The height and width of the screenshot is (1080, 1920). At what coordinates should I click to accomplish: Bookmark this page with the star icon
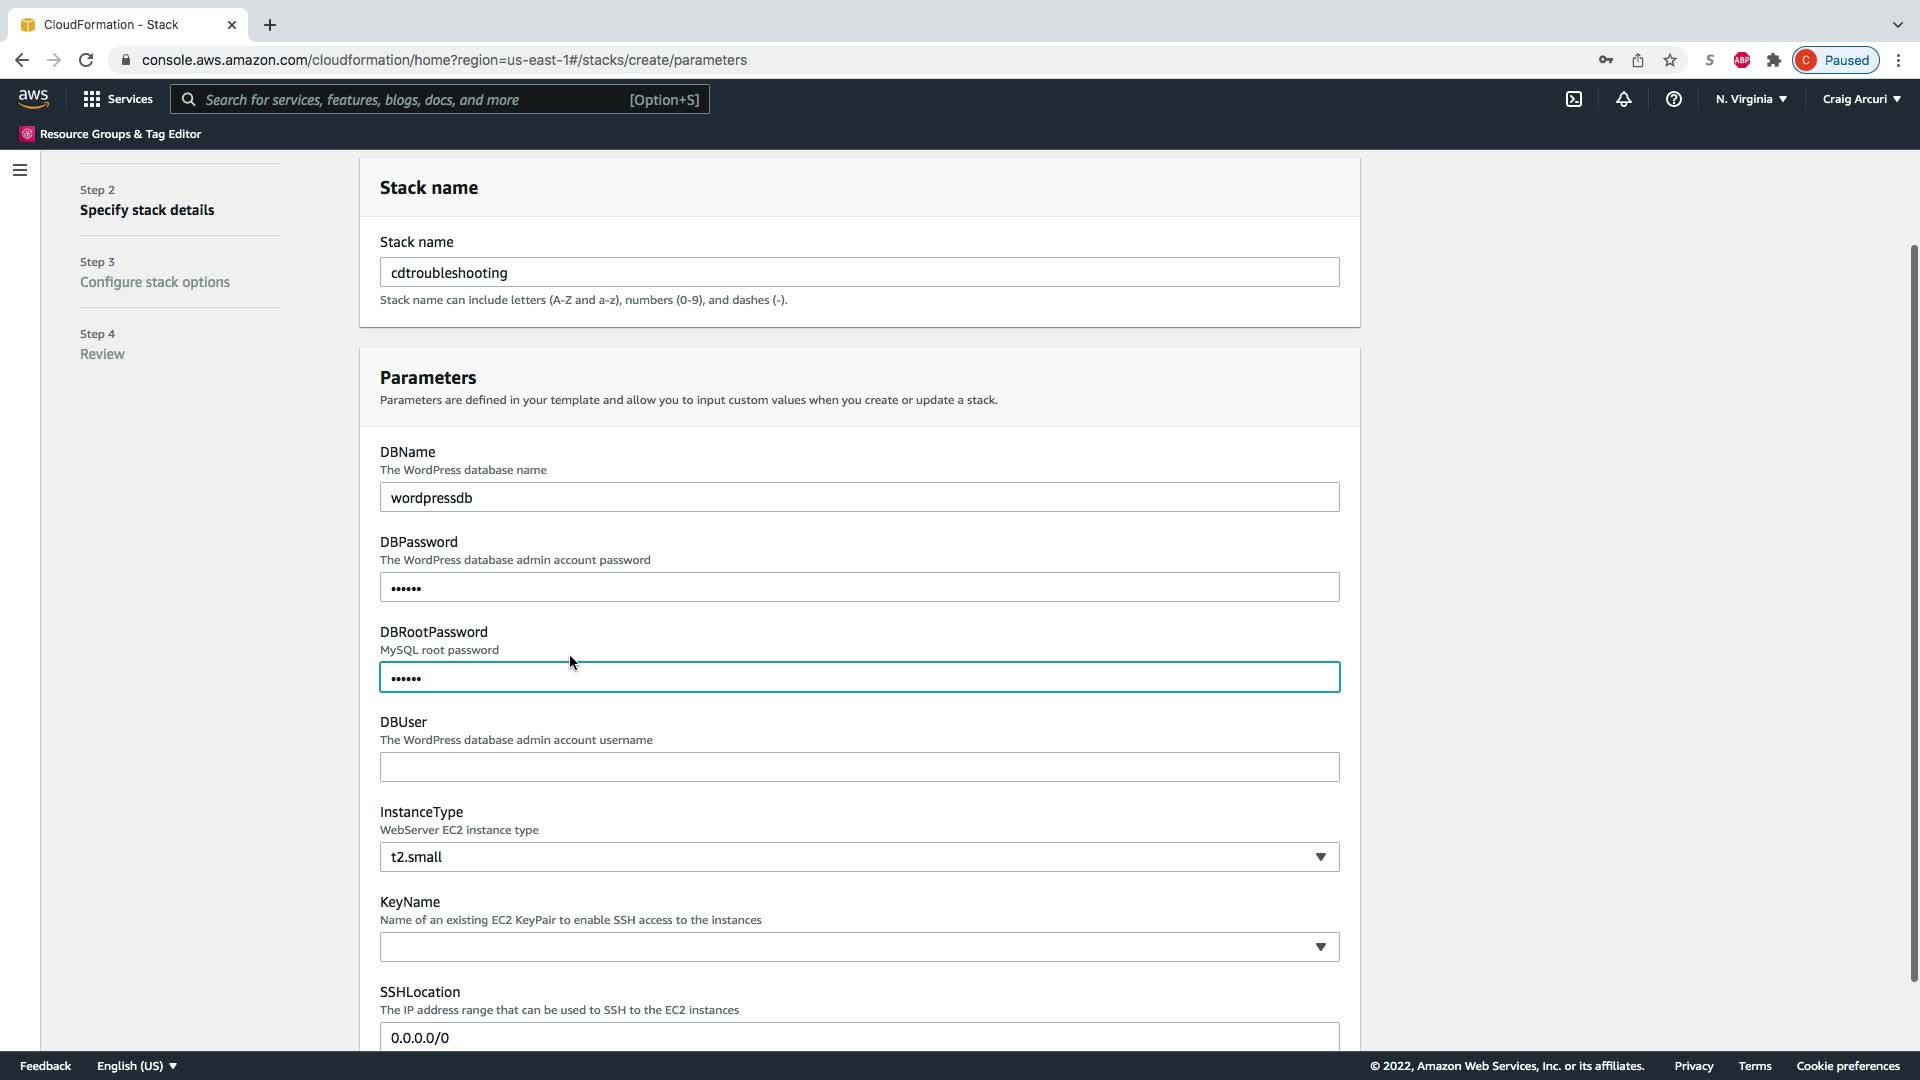click(x=1669, y=60)
